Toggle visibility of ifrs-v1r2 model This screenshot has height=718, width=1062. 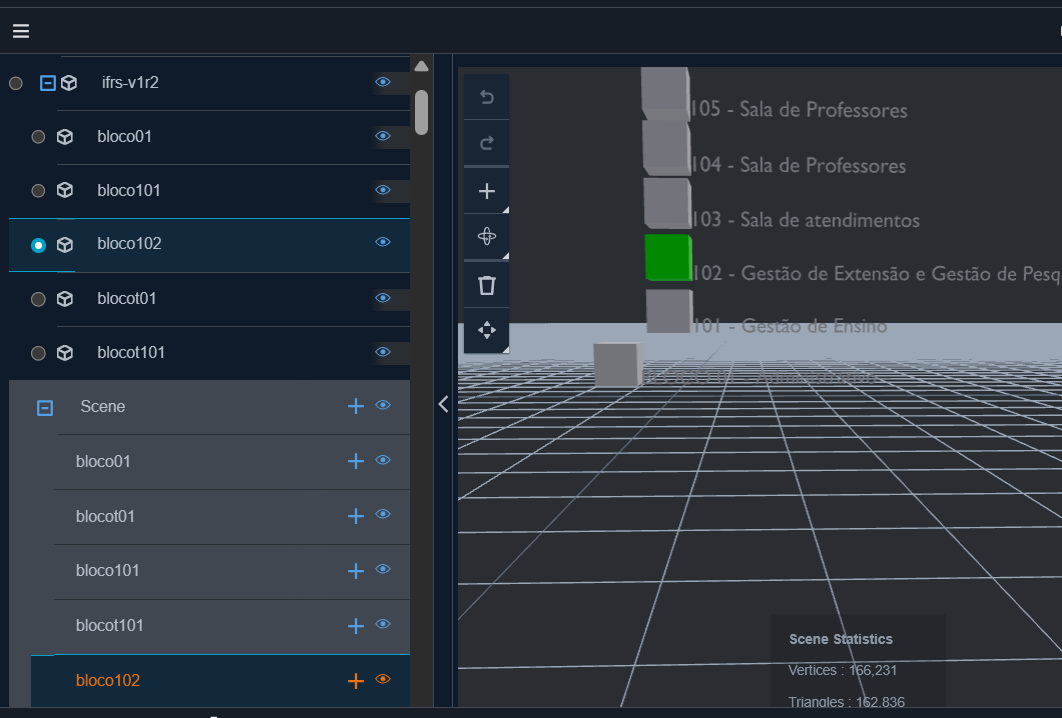(383, 82)
